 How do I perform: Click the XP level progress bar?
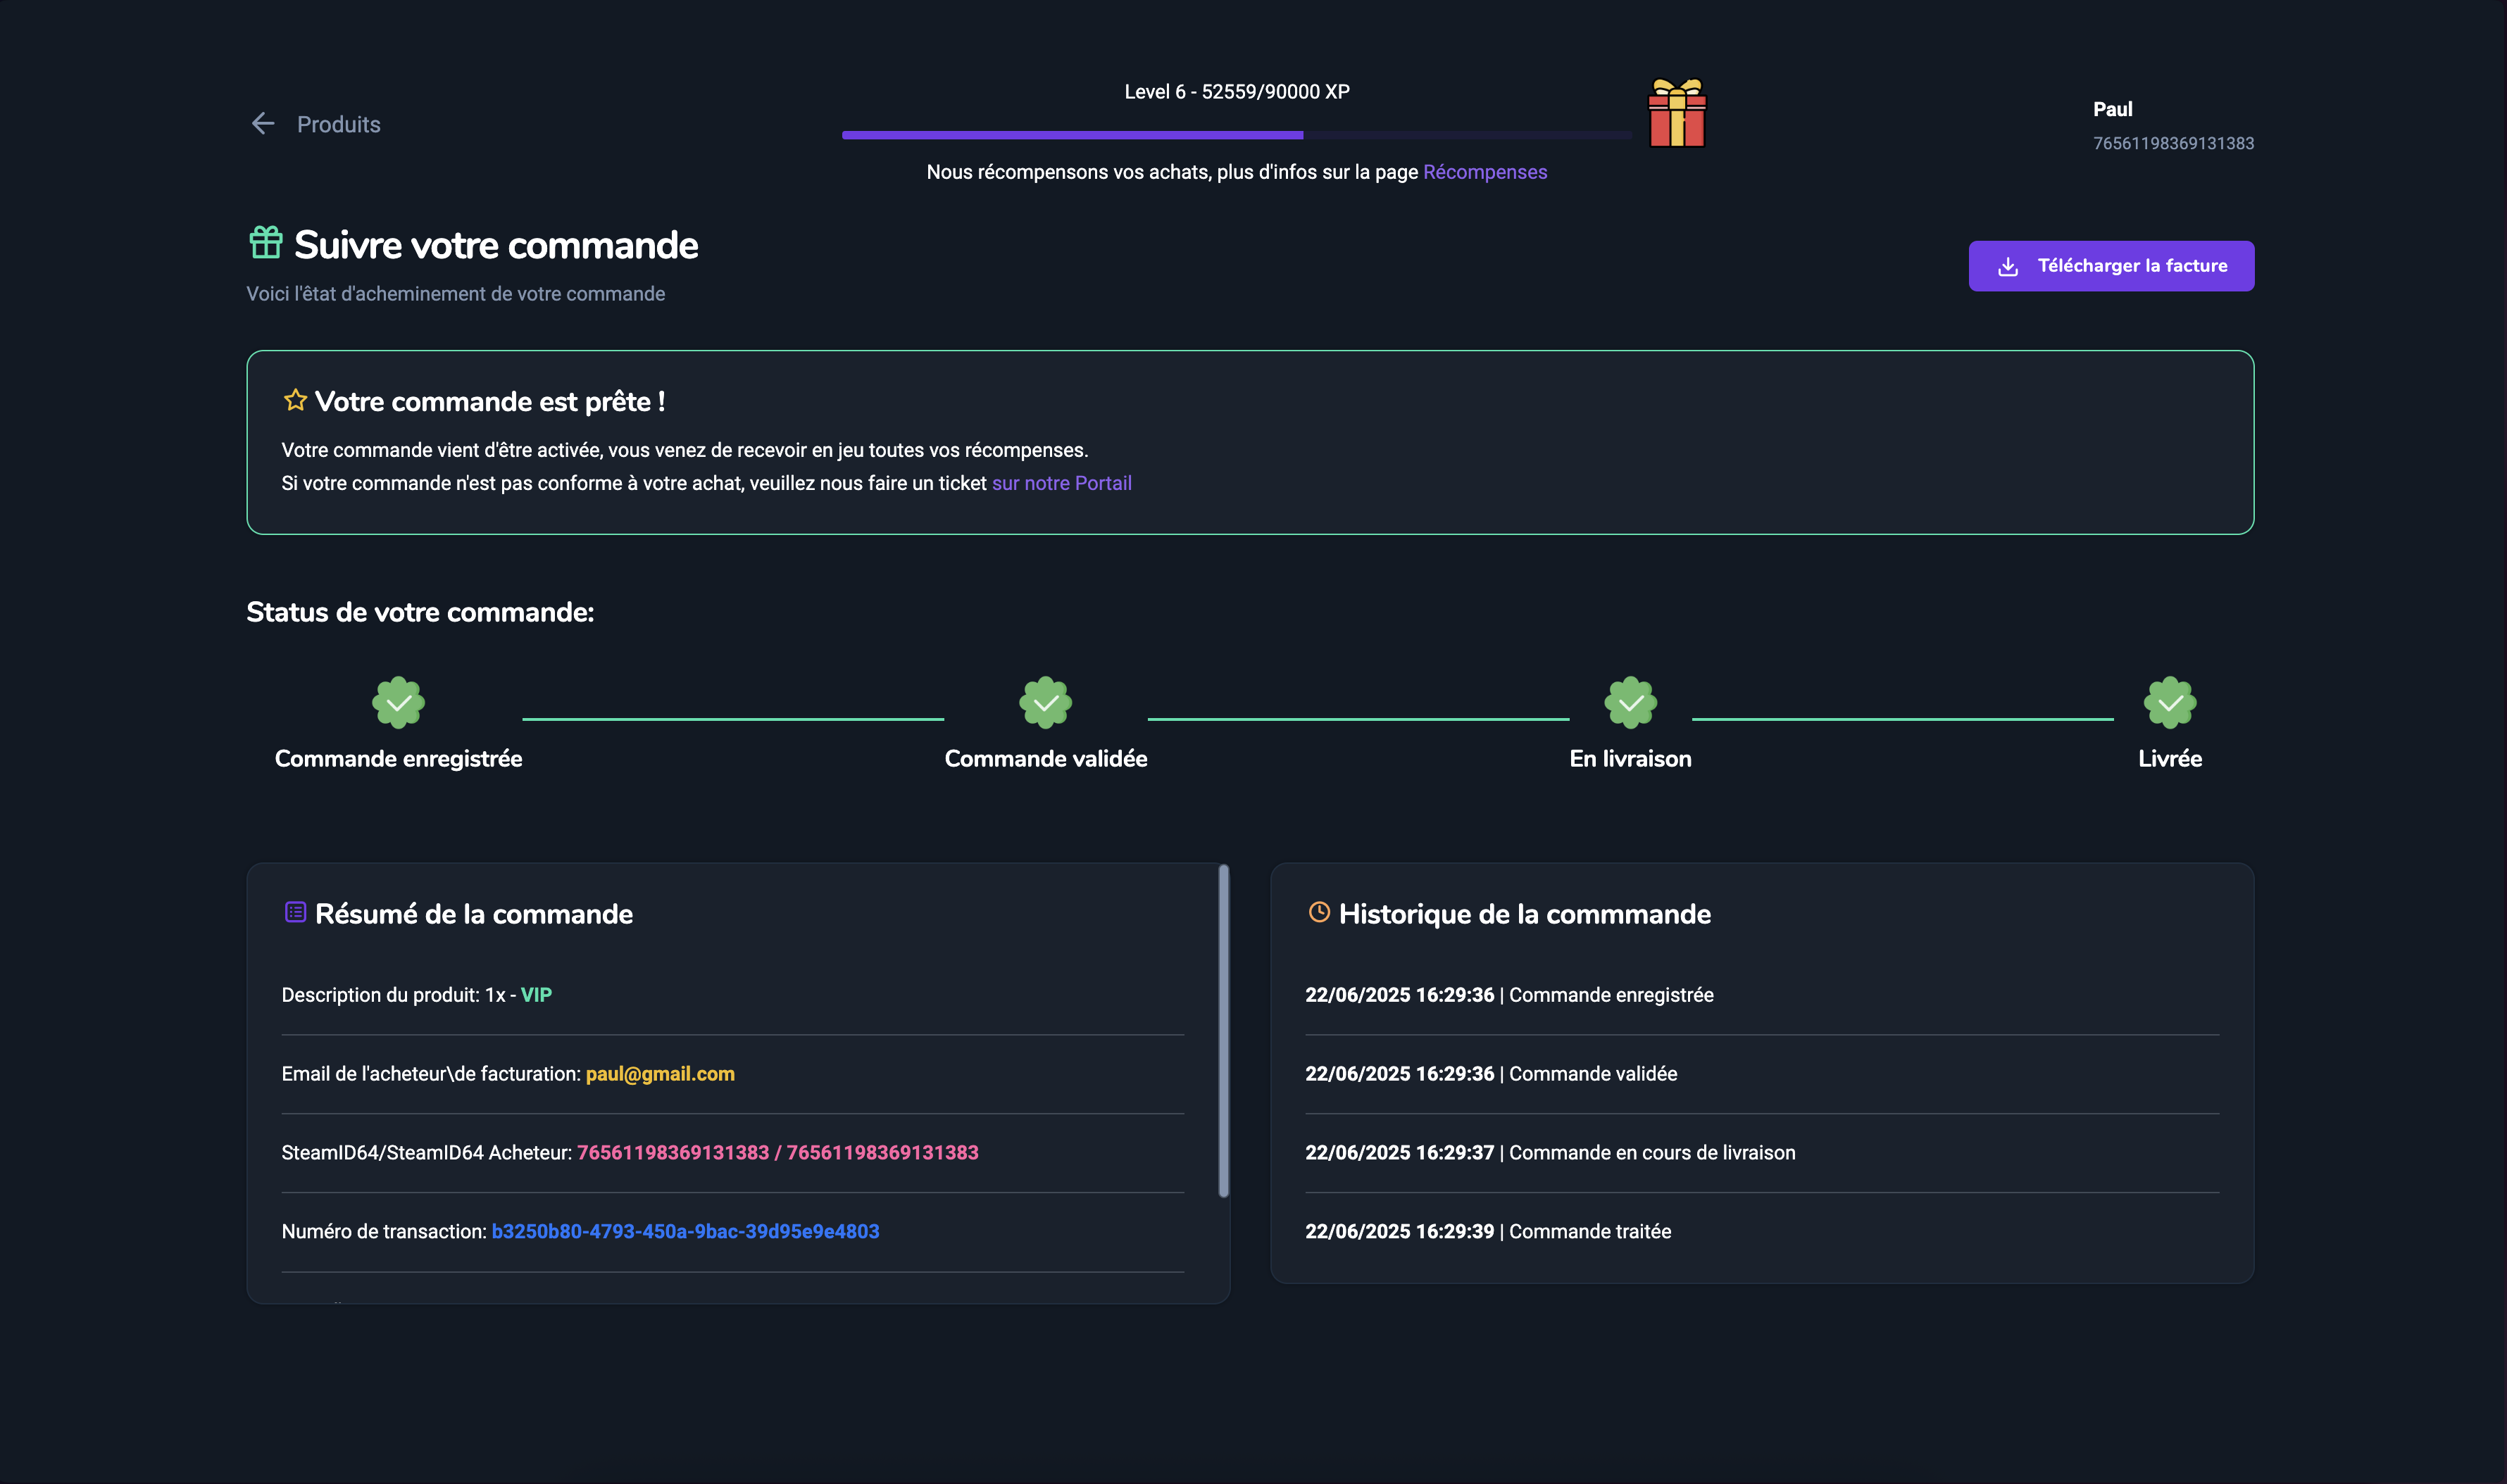tap(1236, 135)
